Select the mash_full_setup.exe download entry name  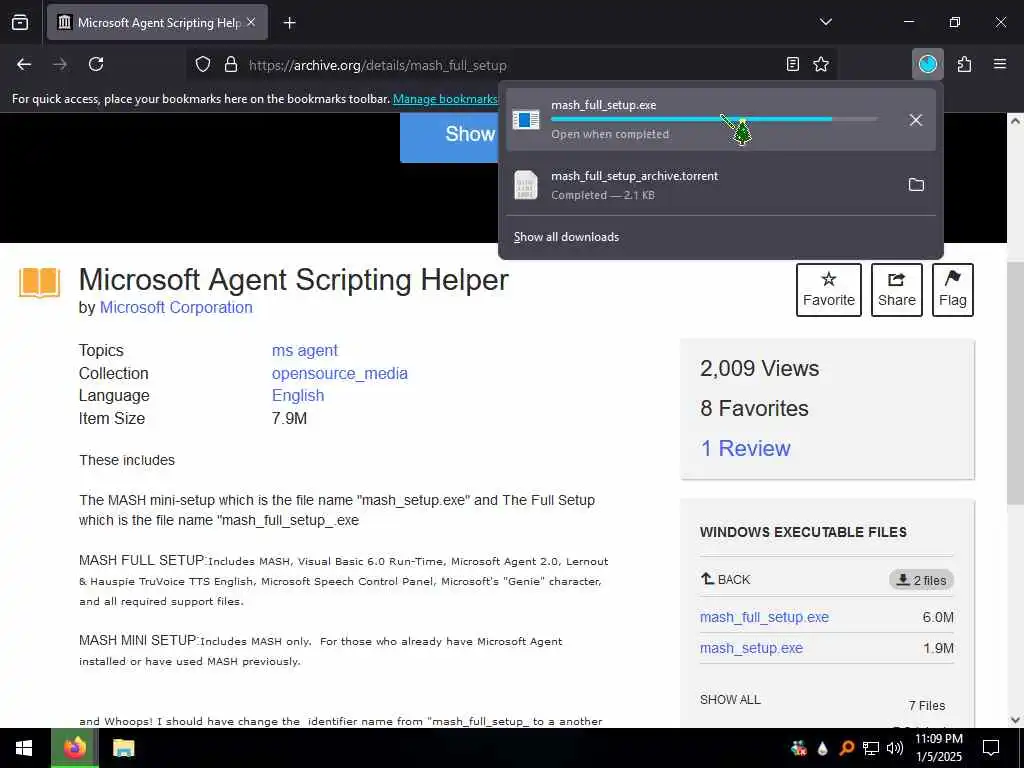click(603, 105)
